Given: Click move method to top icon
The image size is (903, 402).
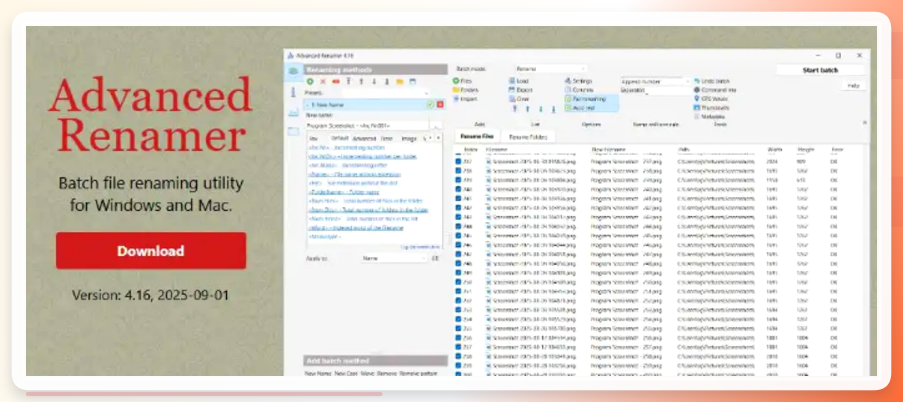Looking at the screenshot, I should [x=348, y=82].
